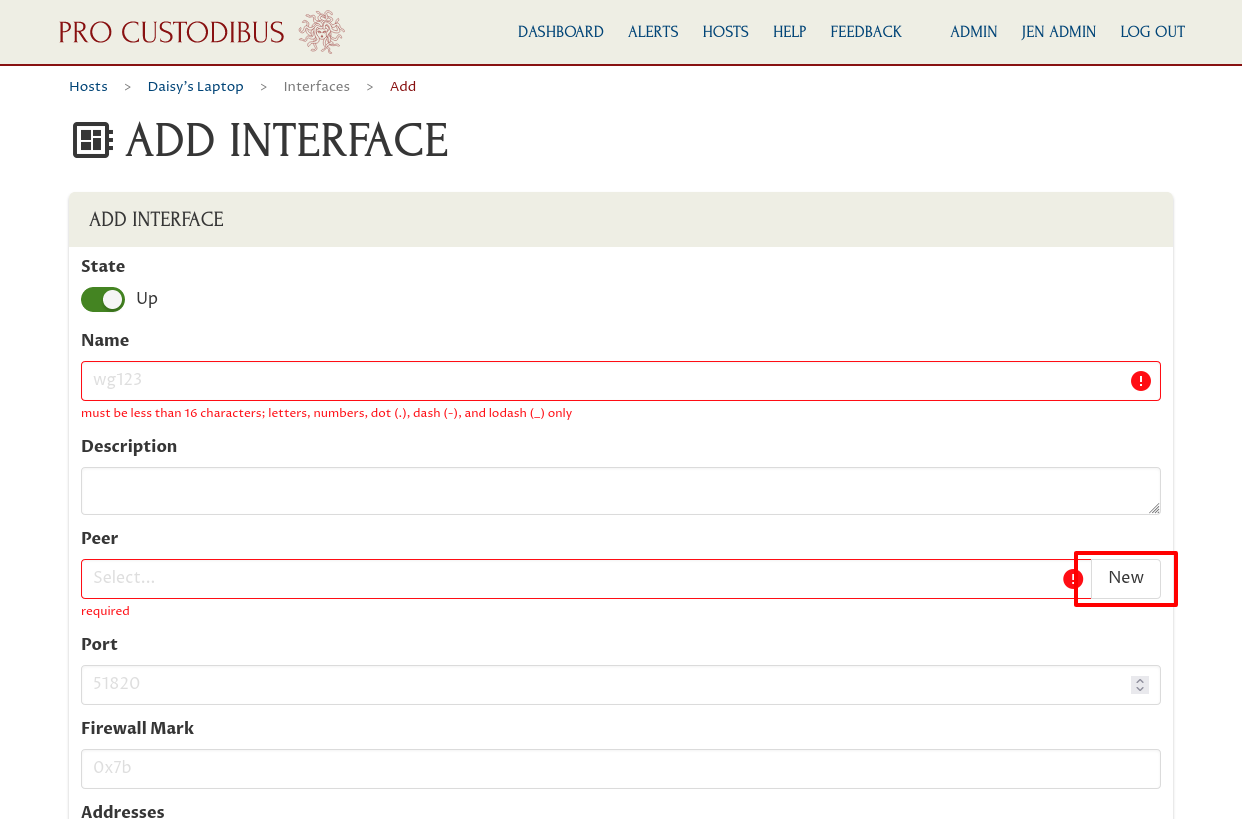
Task: Click the Interfaces breadcrumb text
Action: [x=317, y=87]
